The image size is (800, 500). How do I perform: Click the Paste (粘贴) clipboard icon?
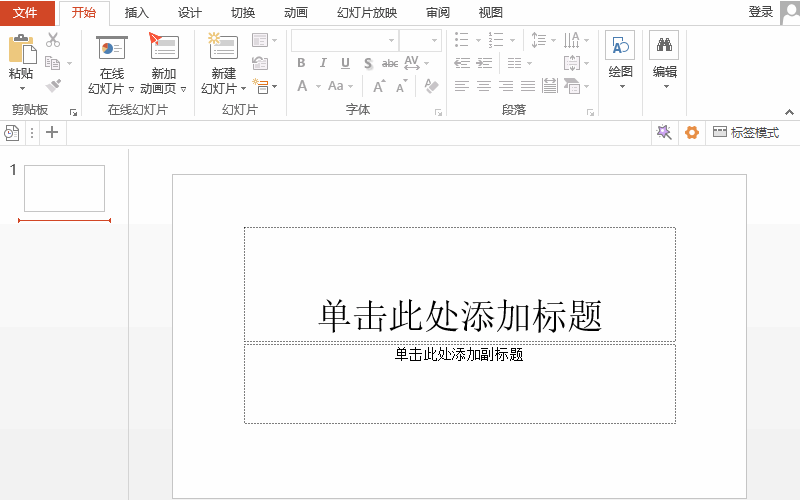point(21,50)
